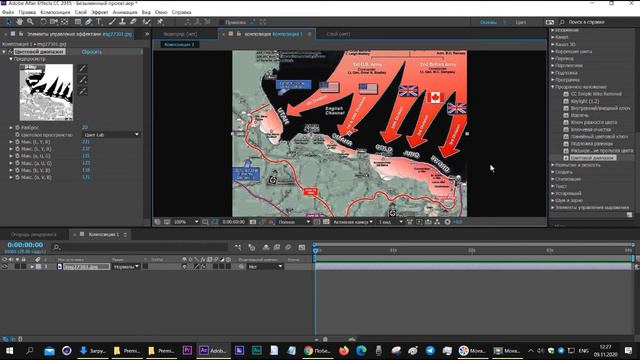Select the Roto Brush tool
The width and height of the screenshot is (640, 360).
147,22
